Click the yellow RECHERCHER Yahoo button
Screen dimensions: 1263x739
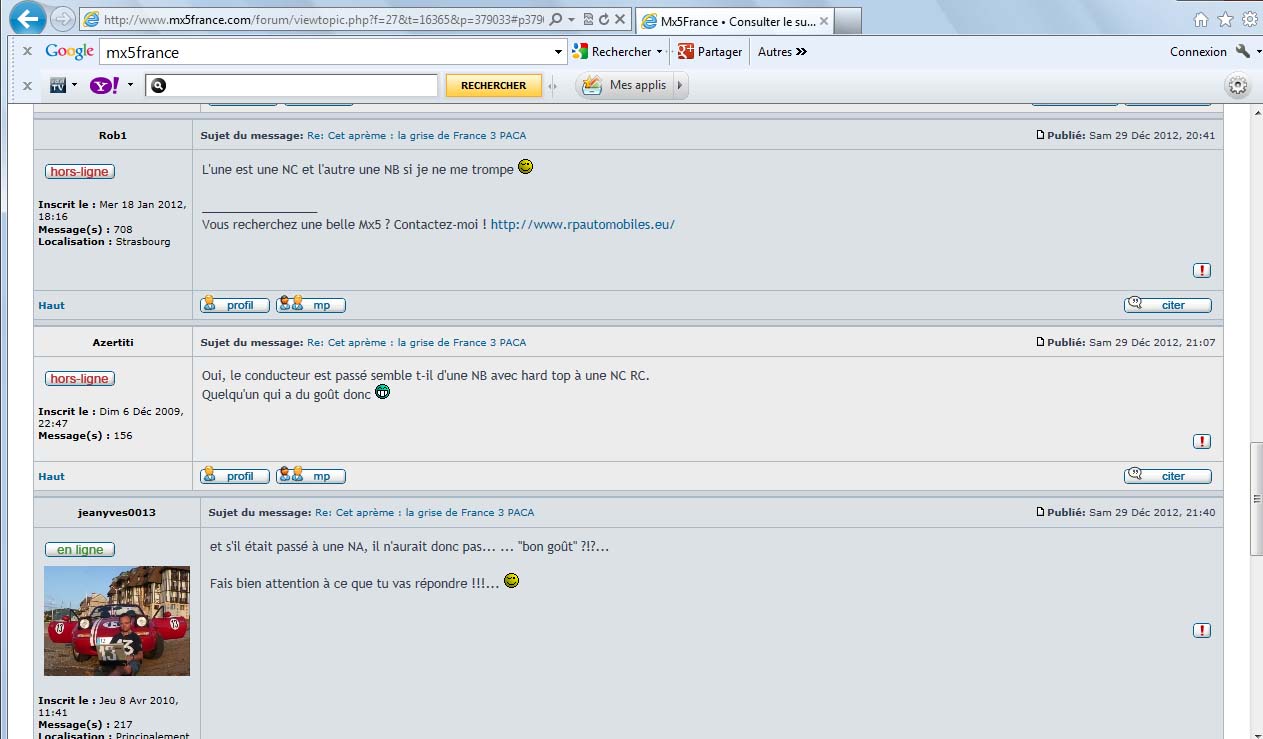point(494,86)
